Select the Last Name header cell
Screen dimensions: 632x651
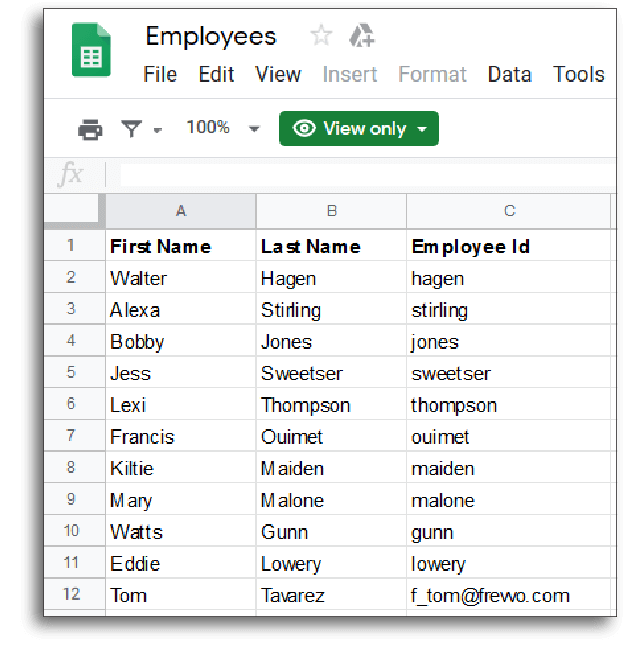331,246
